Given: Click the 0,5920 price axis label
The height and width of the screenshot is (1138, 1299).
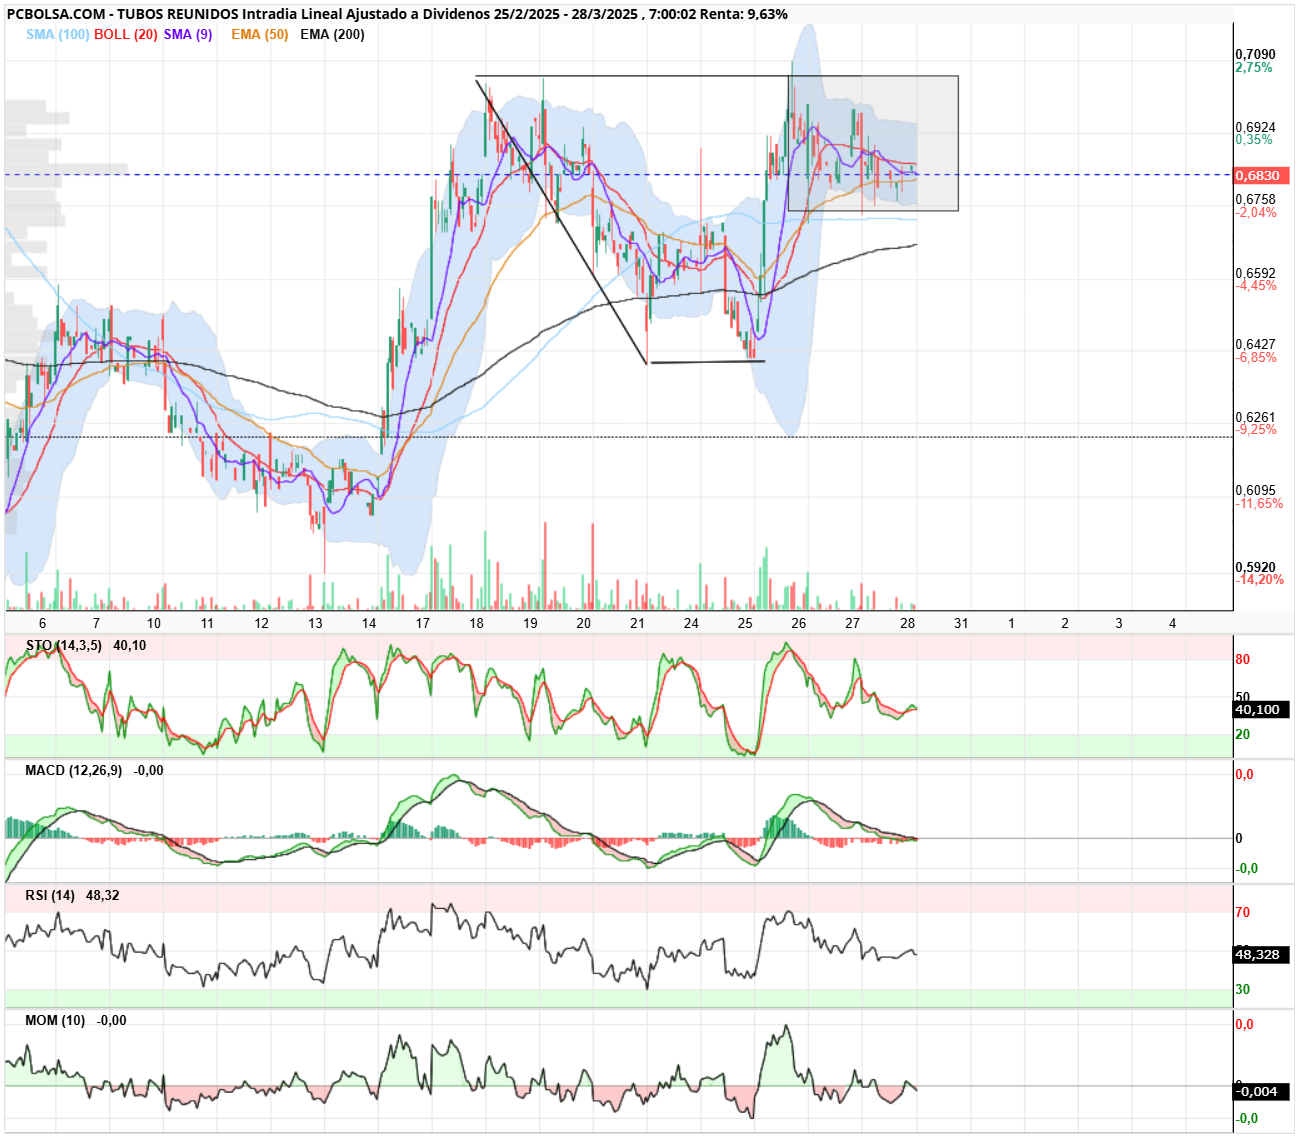Looking at the screenshot, I should 1255,567.
